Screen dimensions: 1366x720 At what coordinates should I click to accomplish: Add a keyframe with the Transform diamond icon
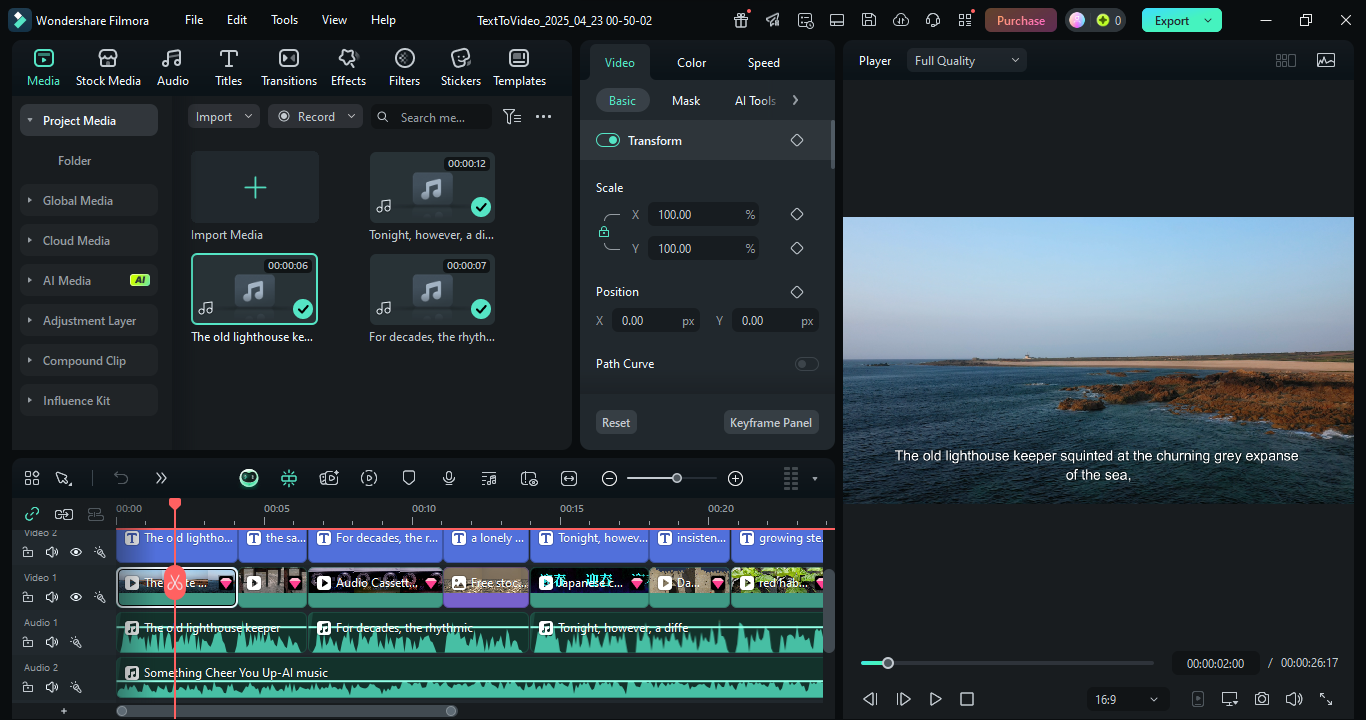pos(796,140)
